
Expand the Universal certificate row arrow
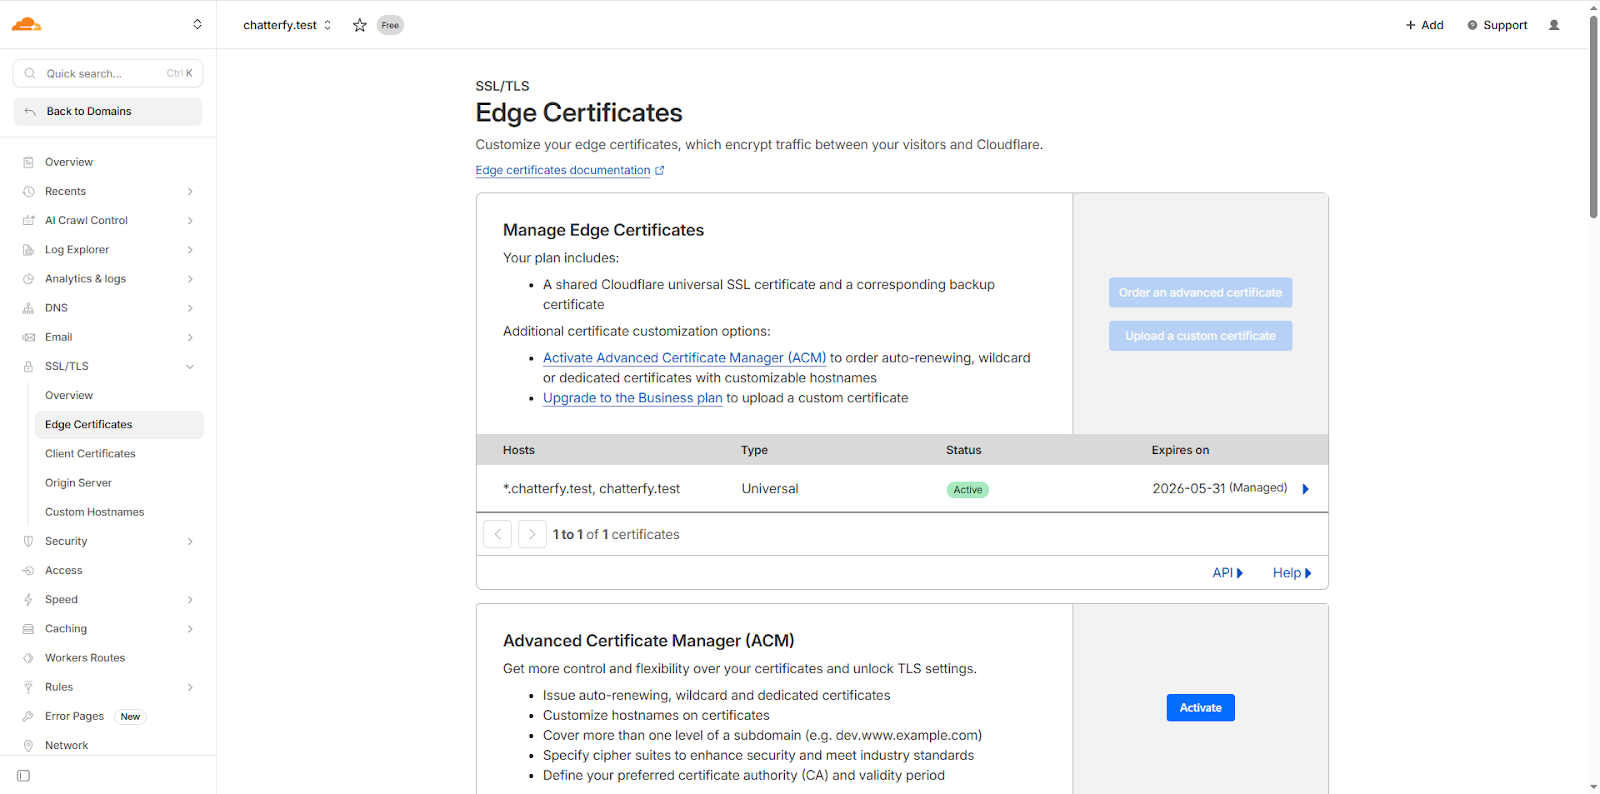pyautogui.click(x=1305, y=489)
